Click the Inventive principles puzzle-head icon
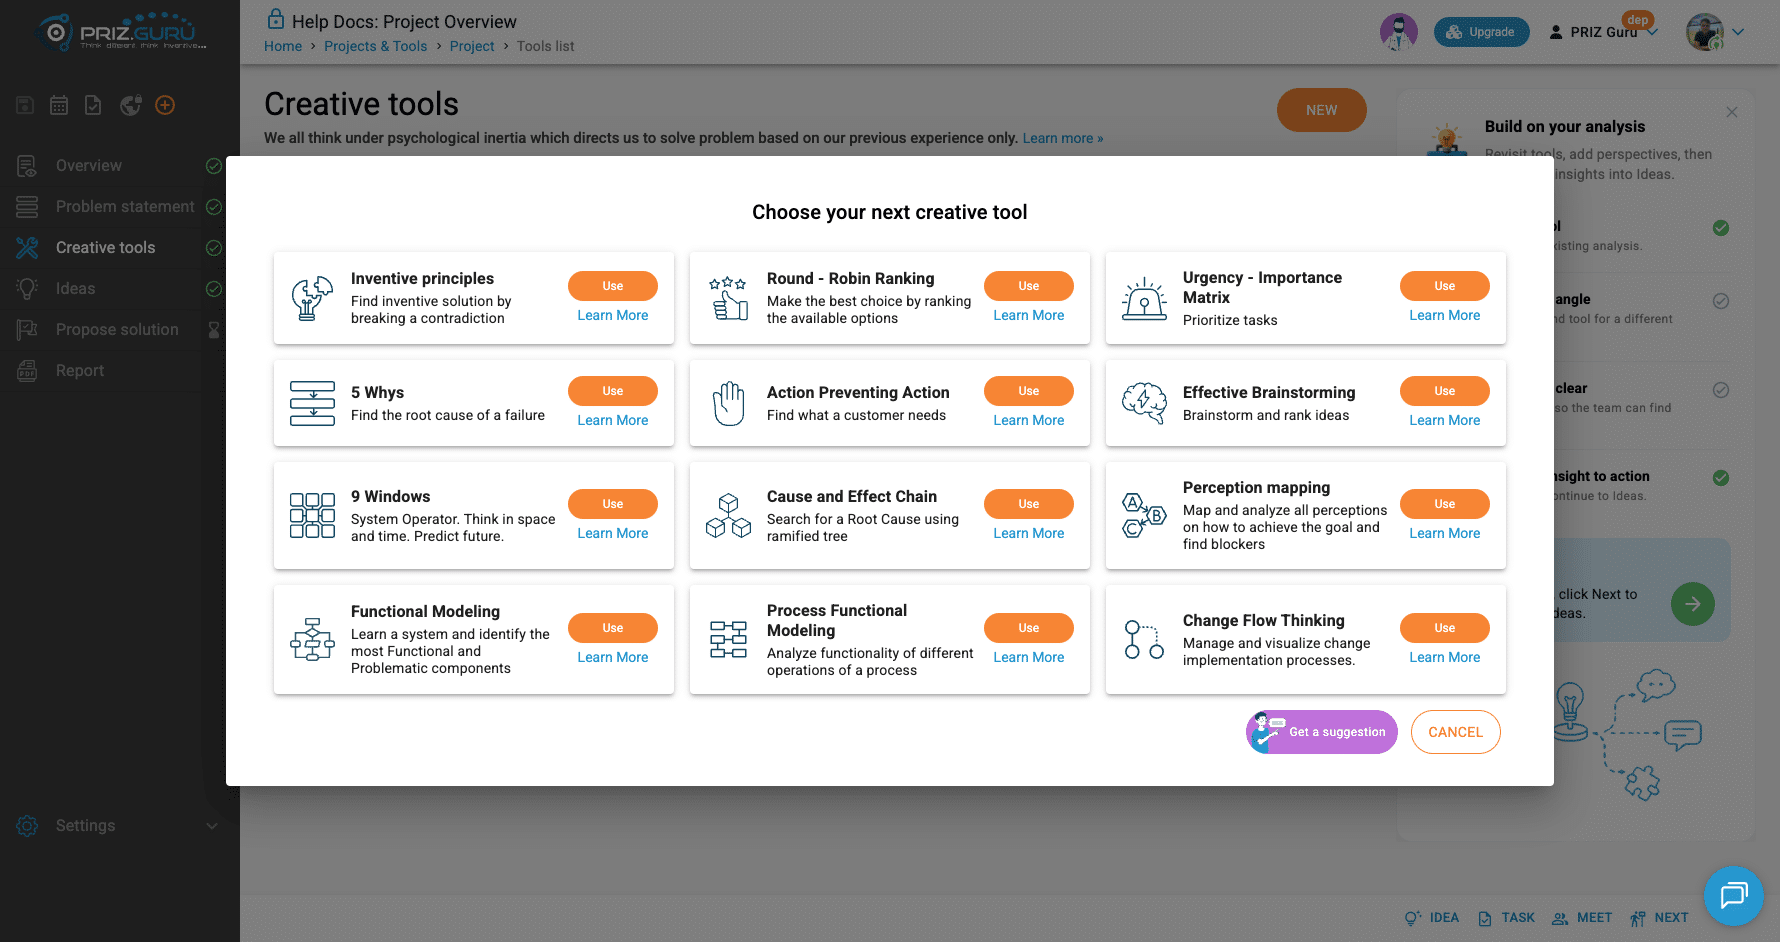 (x=312, y=298)
